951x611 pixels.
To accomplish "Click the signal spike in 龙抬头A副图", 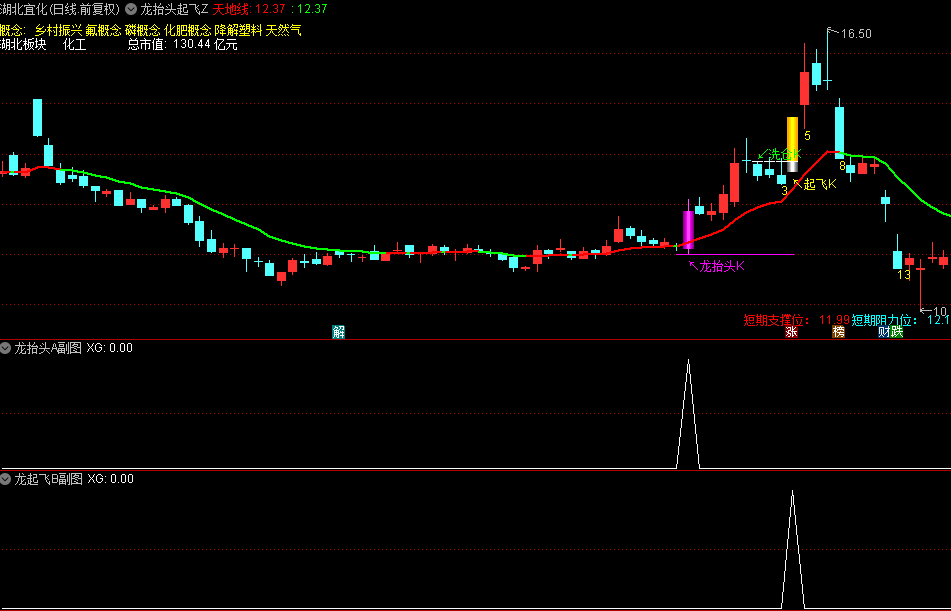I will pyautogui.click(x=688, y=413).
